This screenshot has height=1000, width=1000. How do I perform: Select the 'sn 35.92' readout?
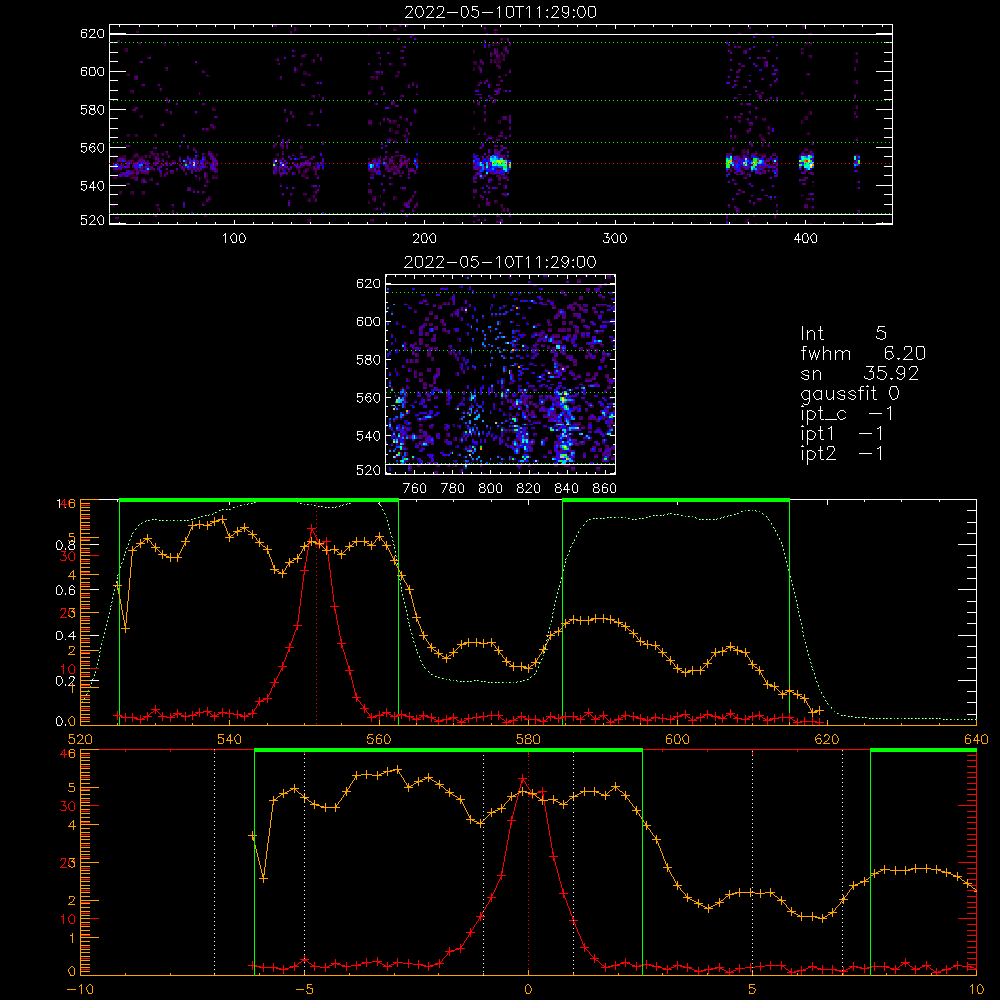coord(859,373)
